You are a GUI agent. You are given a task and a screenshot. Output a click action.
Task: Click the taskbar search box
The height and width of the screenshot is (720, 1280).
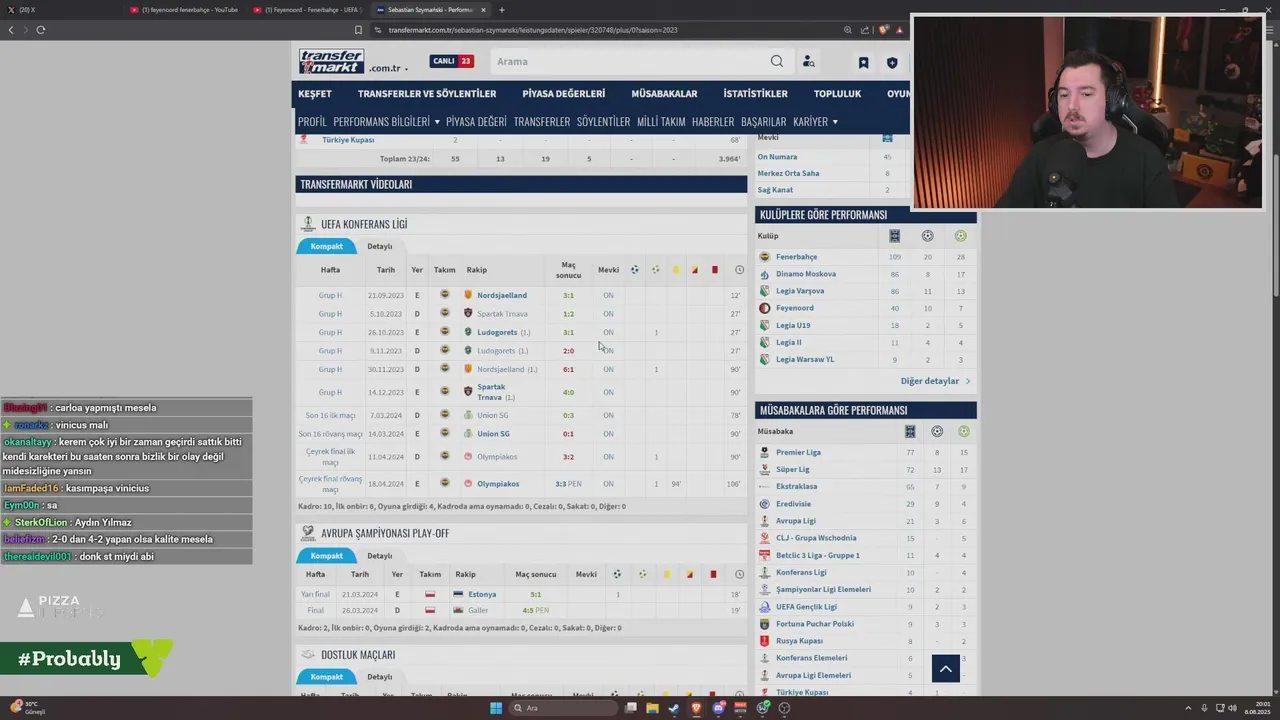pos(562,708)
